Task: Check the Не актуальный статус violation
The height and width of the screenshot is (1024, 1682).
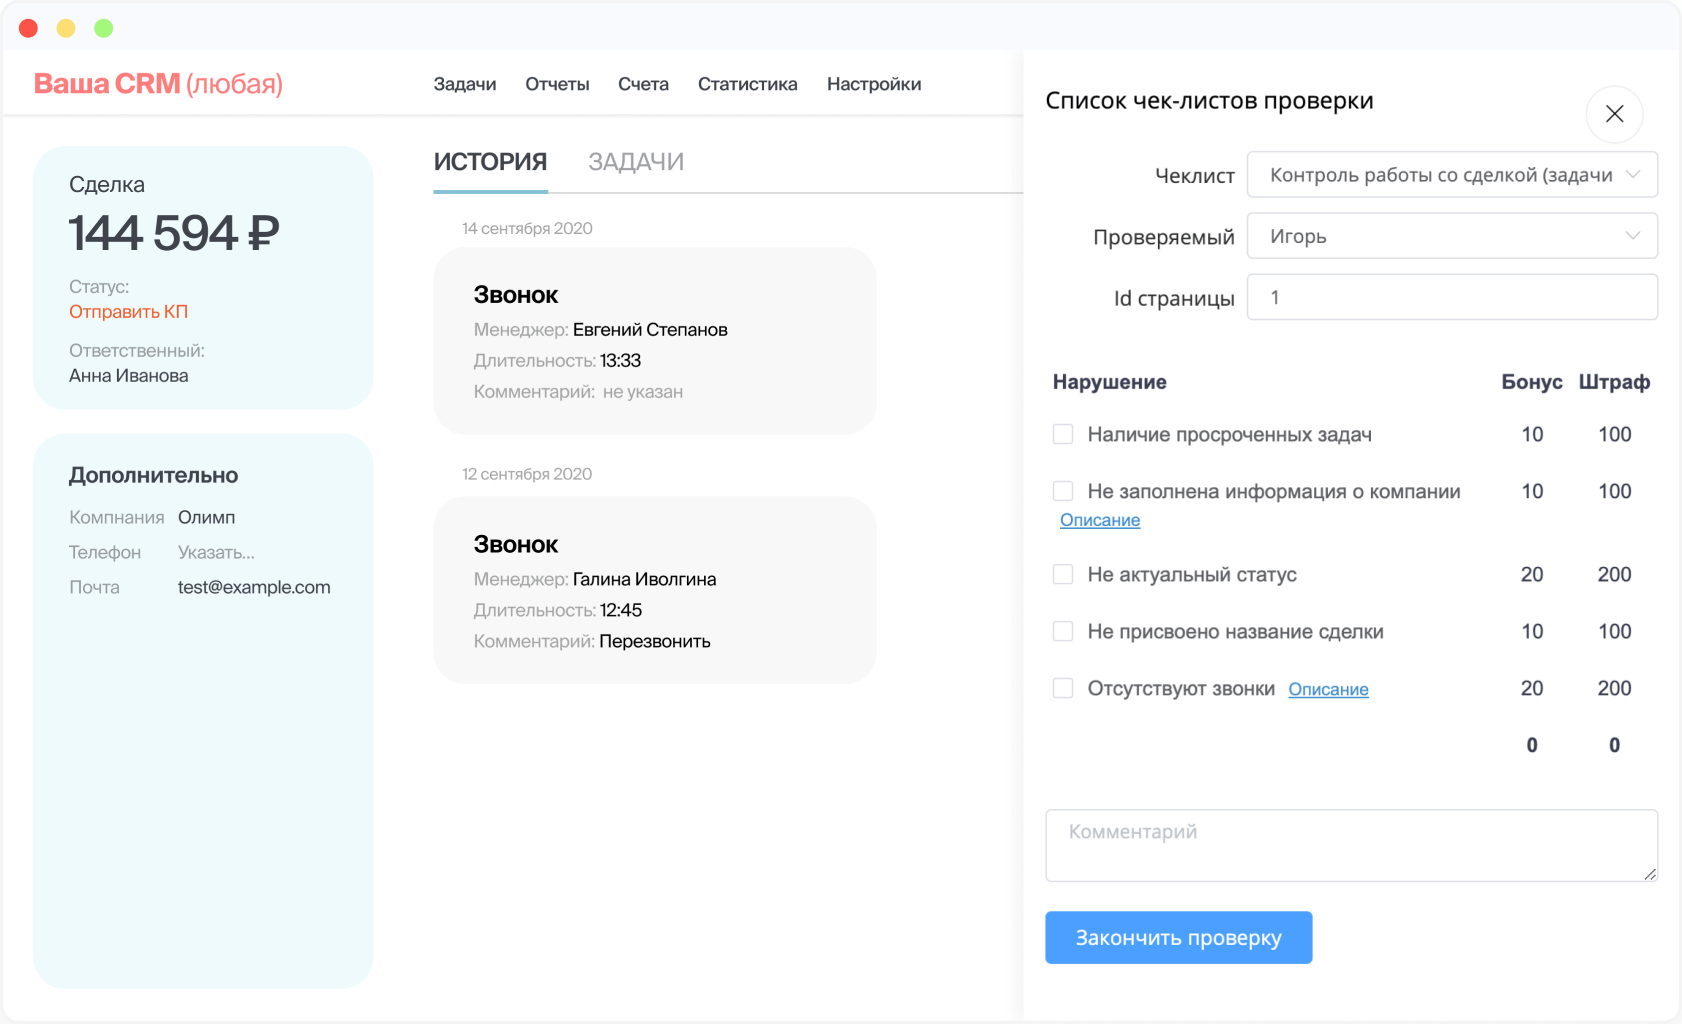Action: (x=1062, y=574)
